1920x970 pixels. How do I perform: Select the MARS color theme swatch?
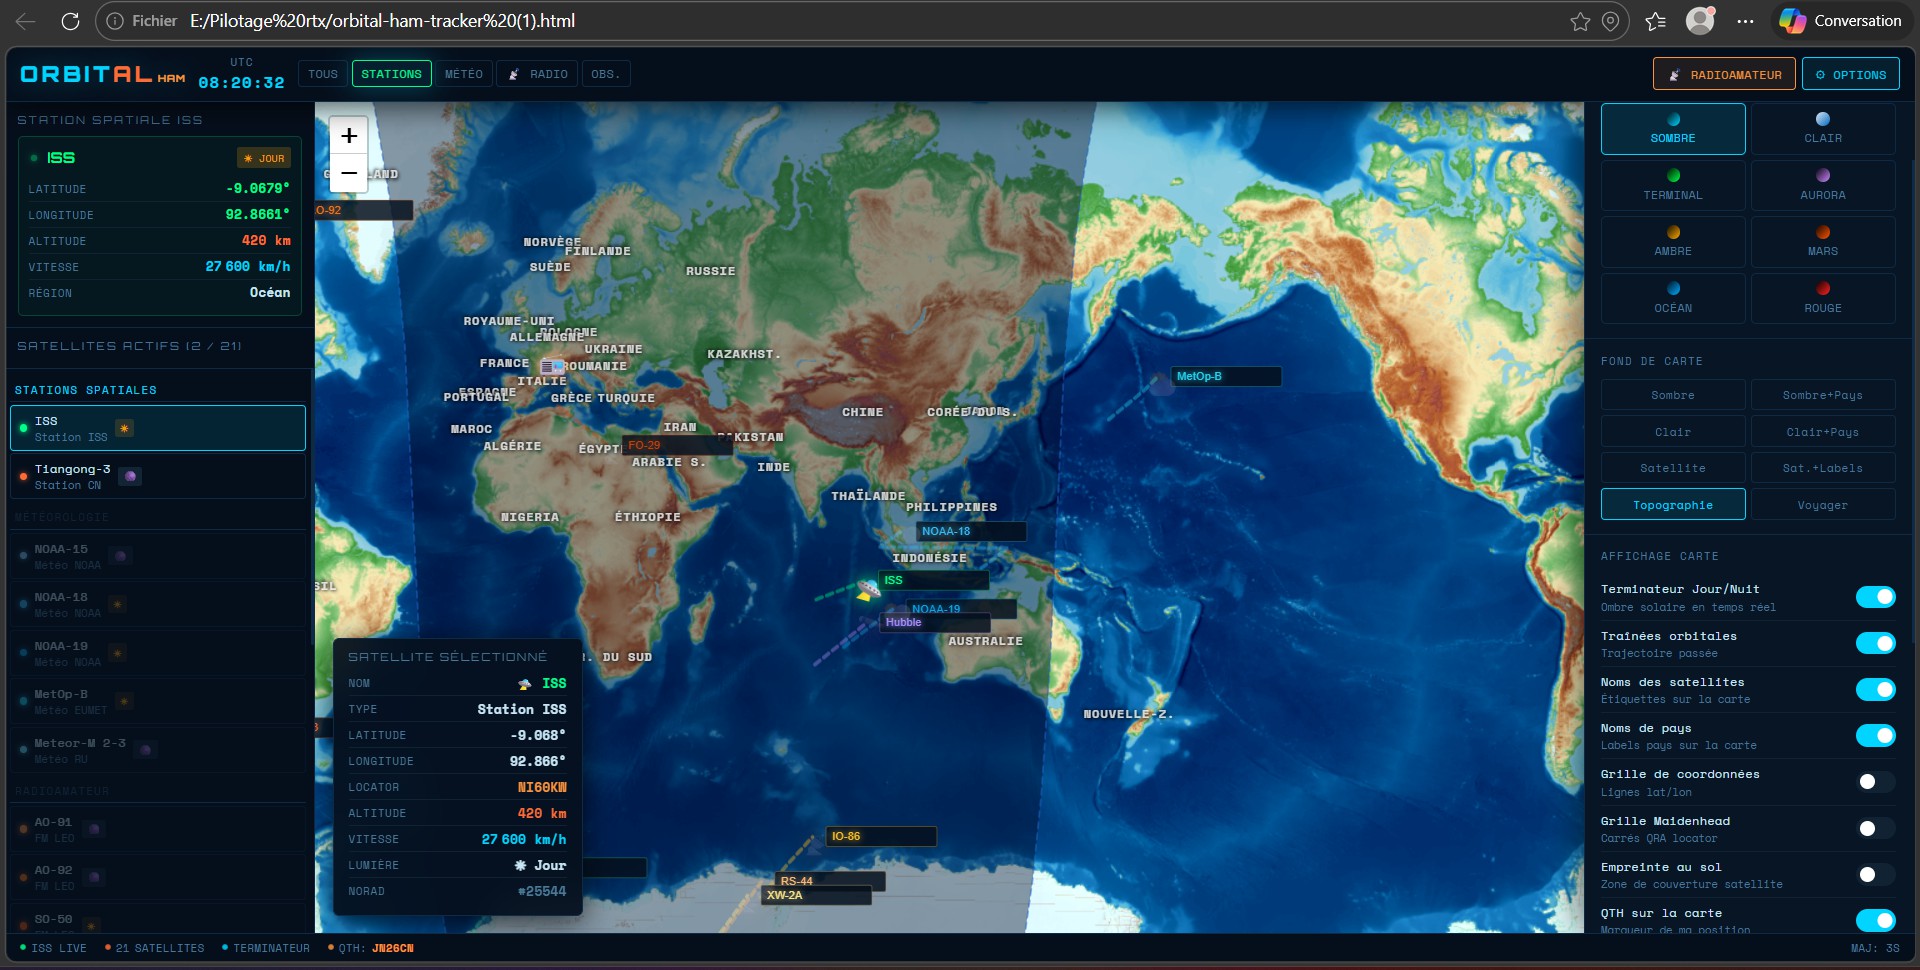tap(1822, 241)
